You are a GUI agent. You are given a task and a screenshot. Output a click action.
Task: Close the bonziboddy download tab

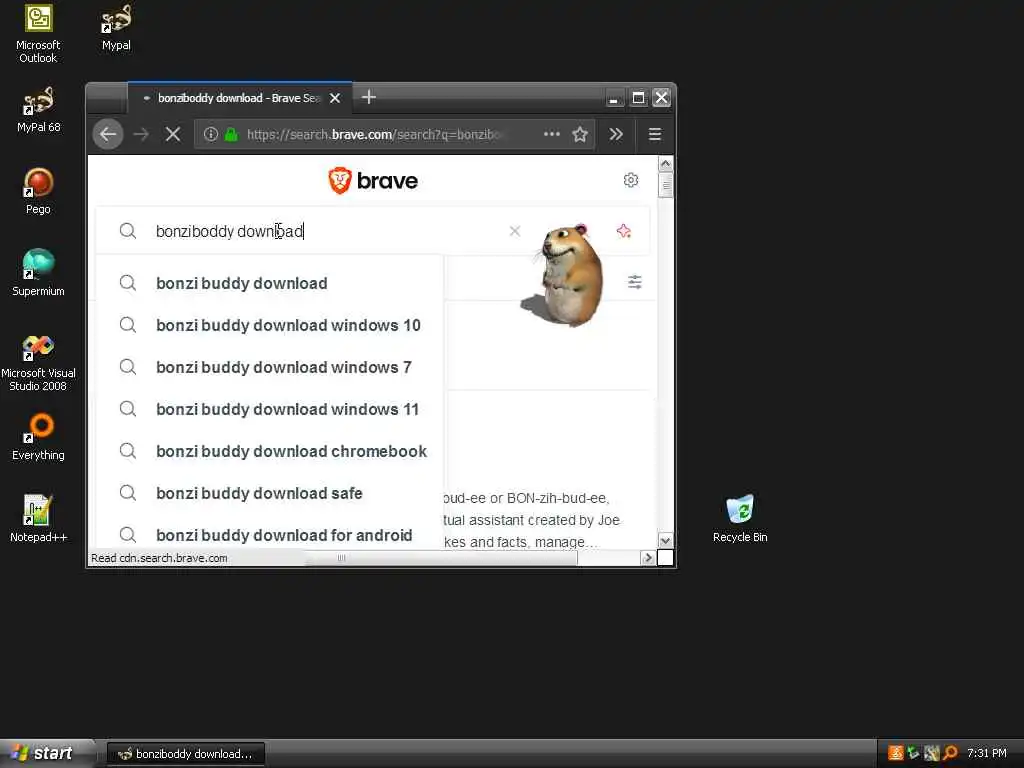pyautogui.click(x=335, y=98)
